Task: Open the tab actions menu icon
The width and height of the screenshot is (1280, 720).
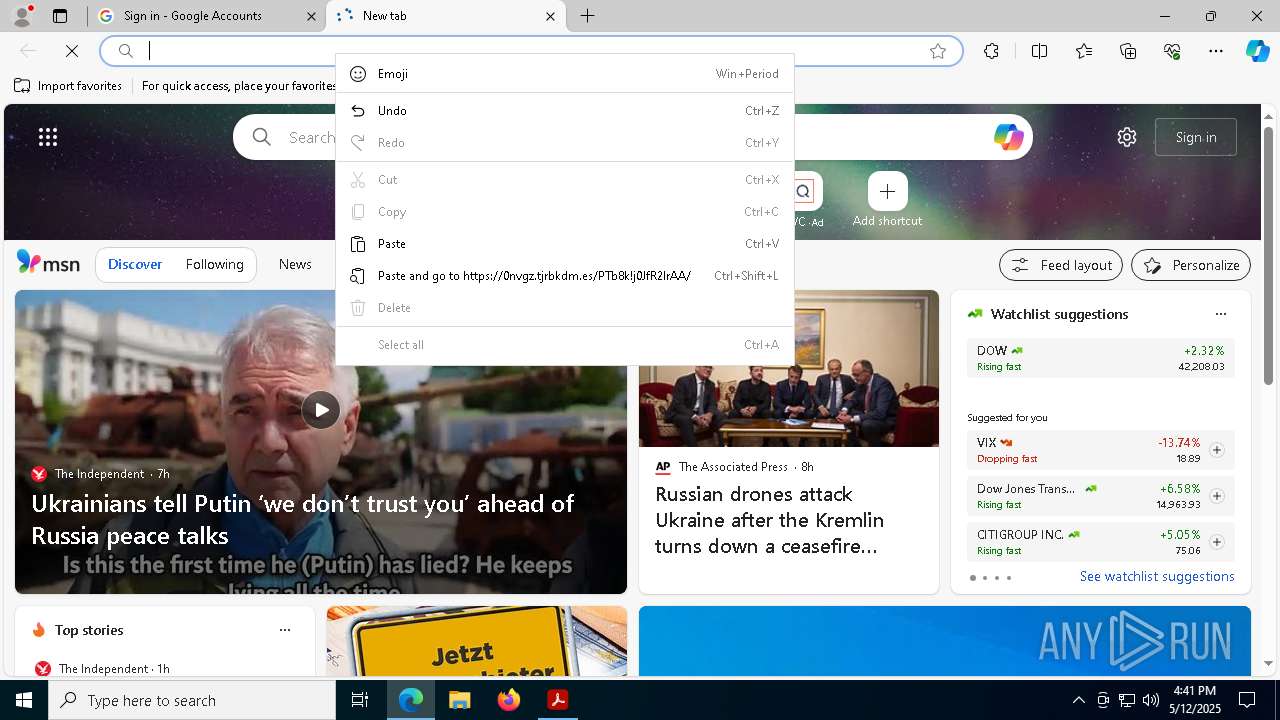Action: [x=60, y=16]
